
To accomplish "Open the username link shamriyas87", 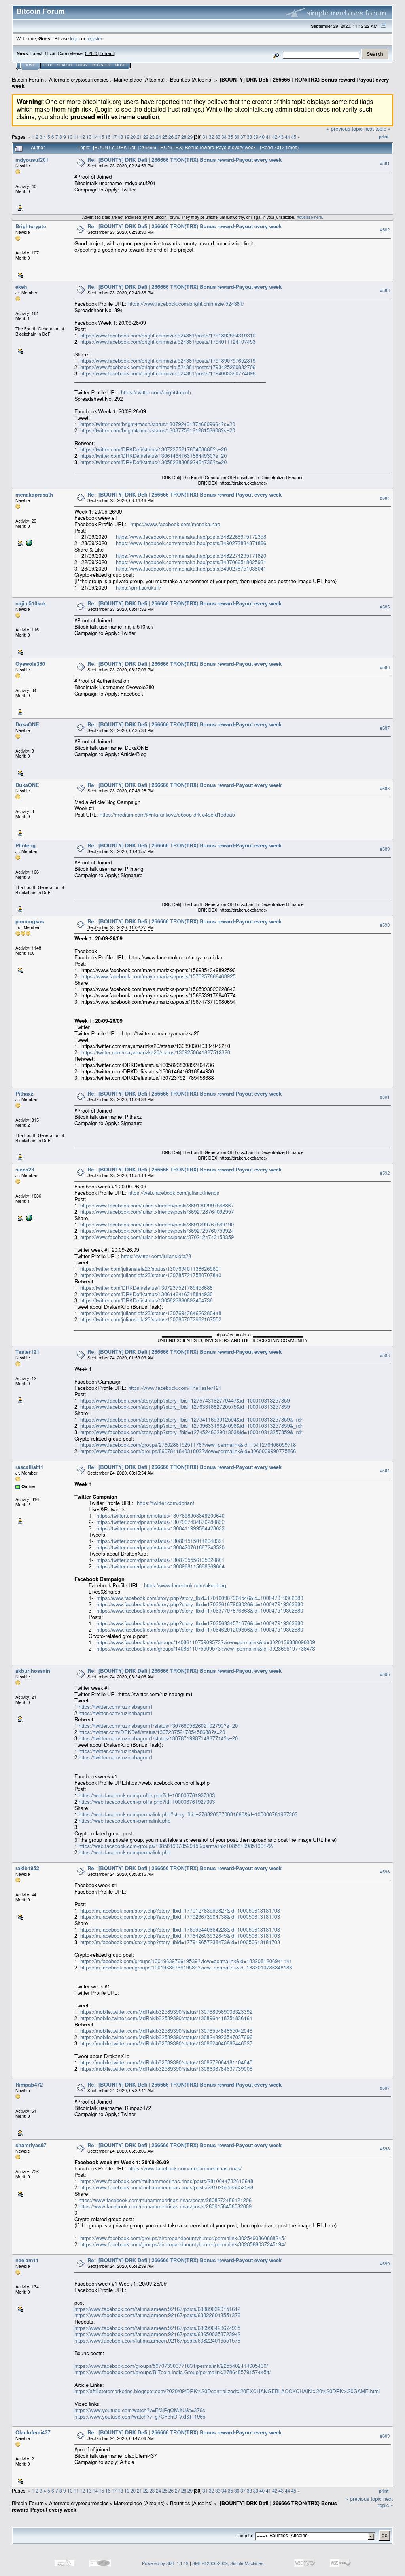I will click(31, 2146).
